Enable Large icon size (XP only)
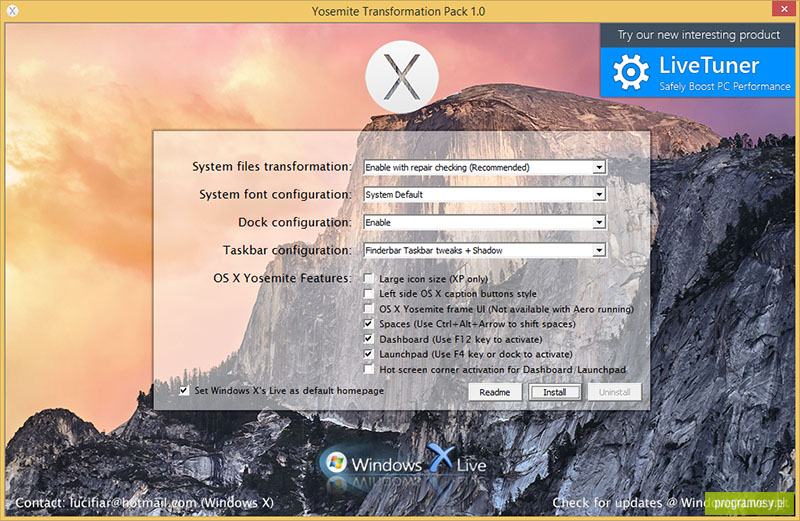800x521 pixels. (368, 278)
